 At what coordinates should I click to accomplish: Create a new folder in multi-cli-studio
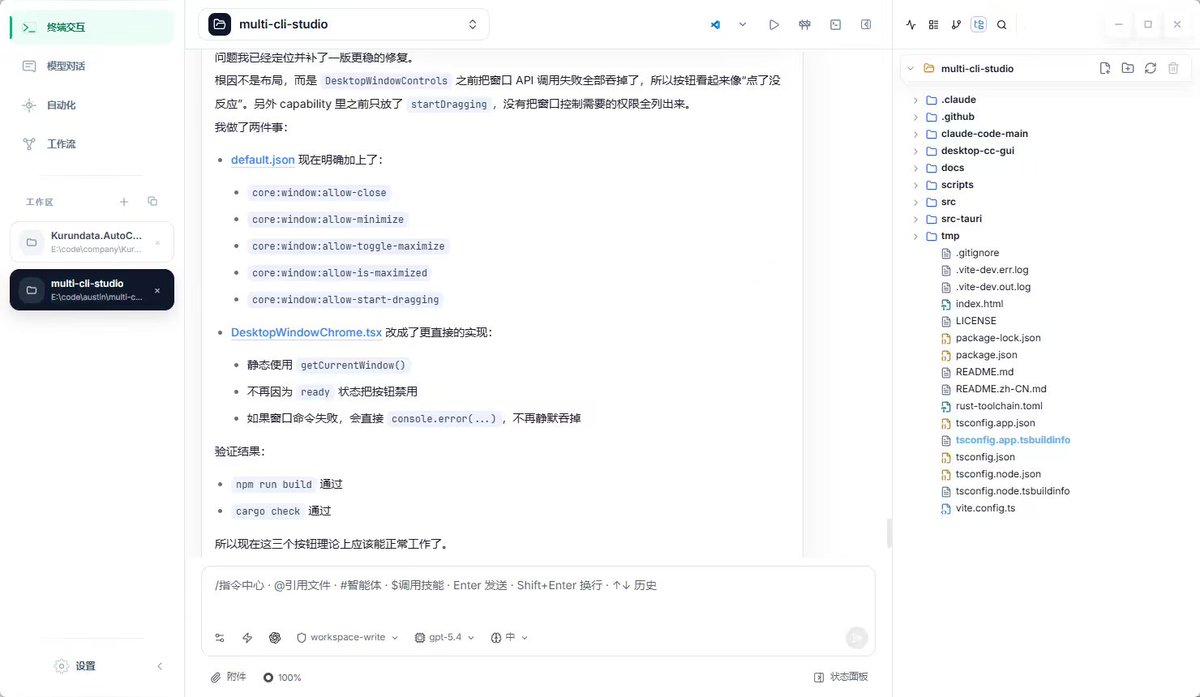[1128, 68]
